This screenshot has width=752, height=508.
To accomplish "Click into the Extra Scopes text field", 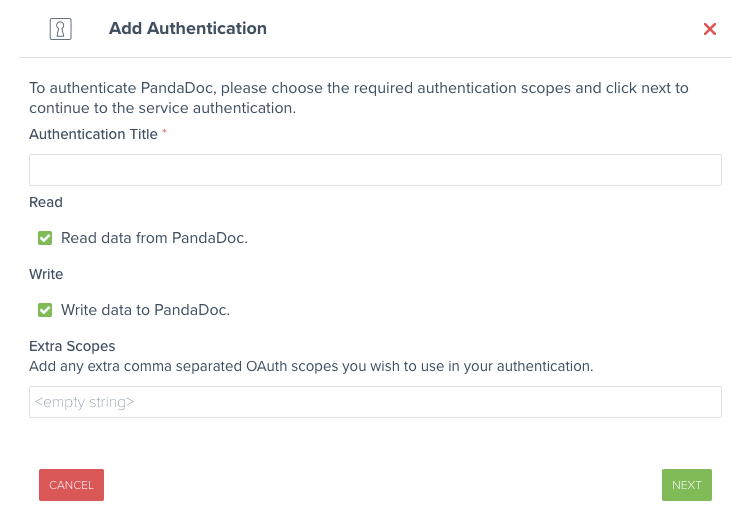I will 375,402.
